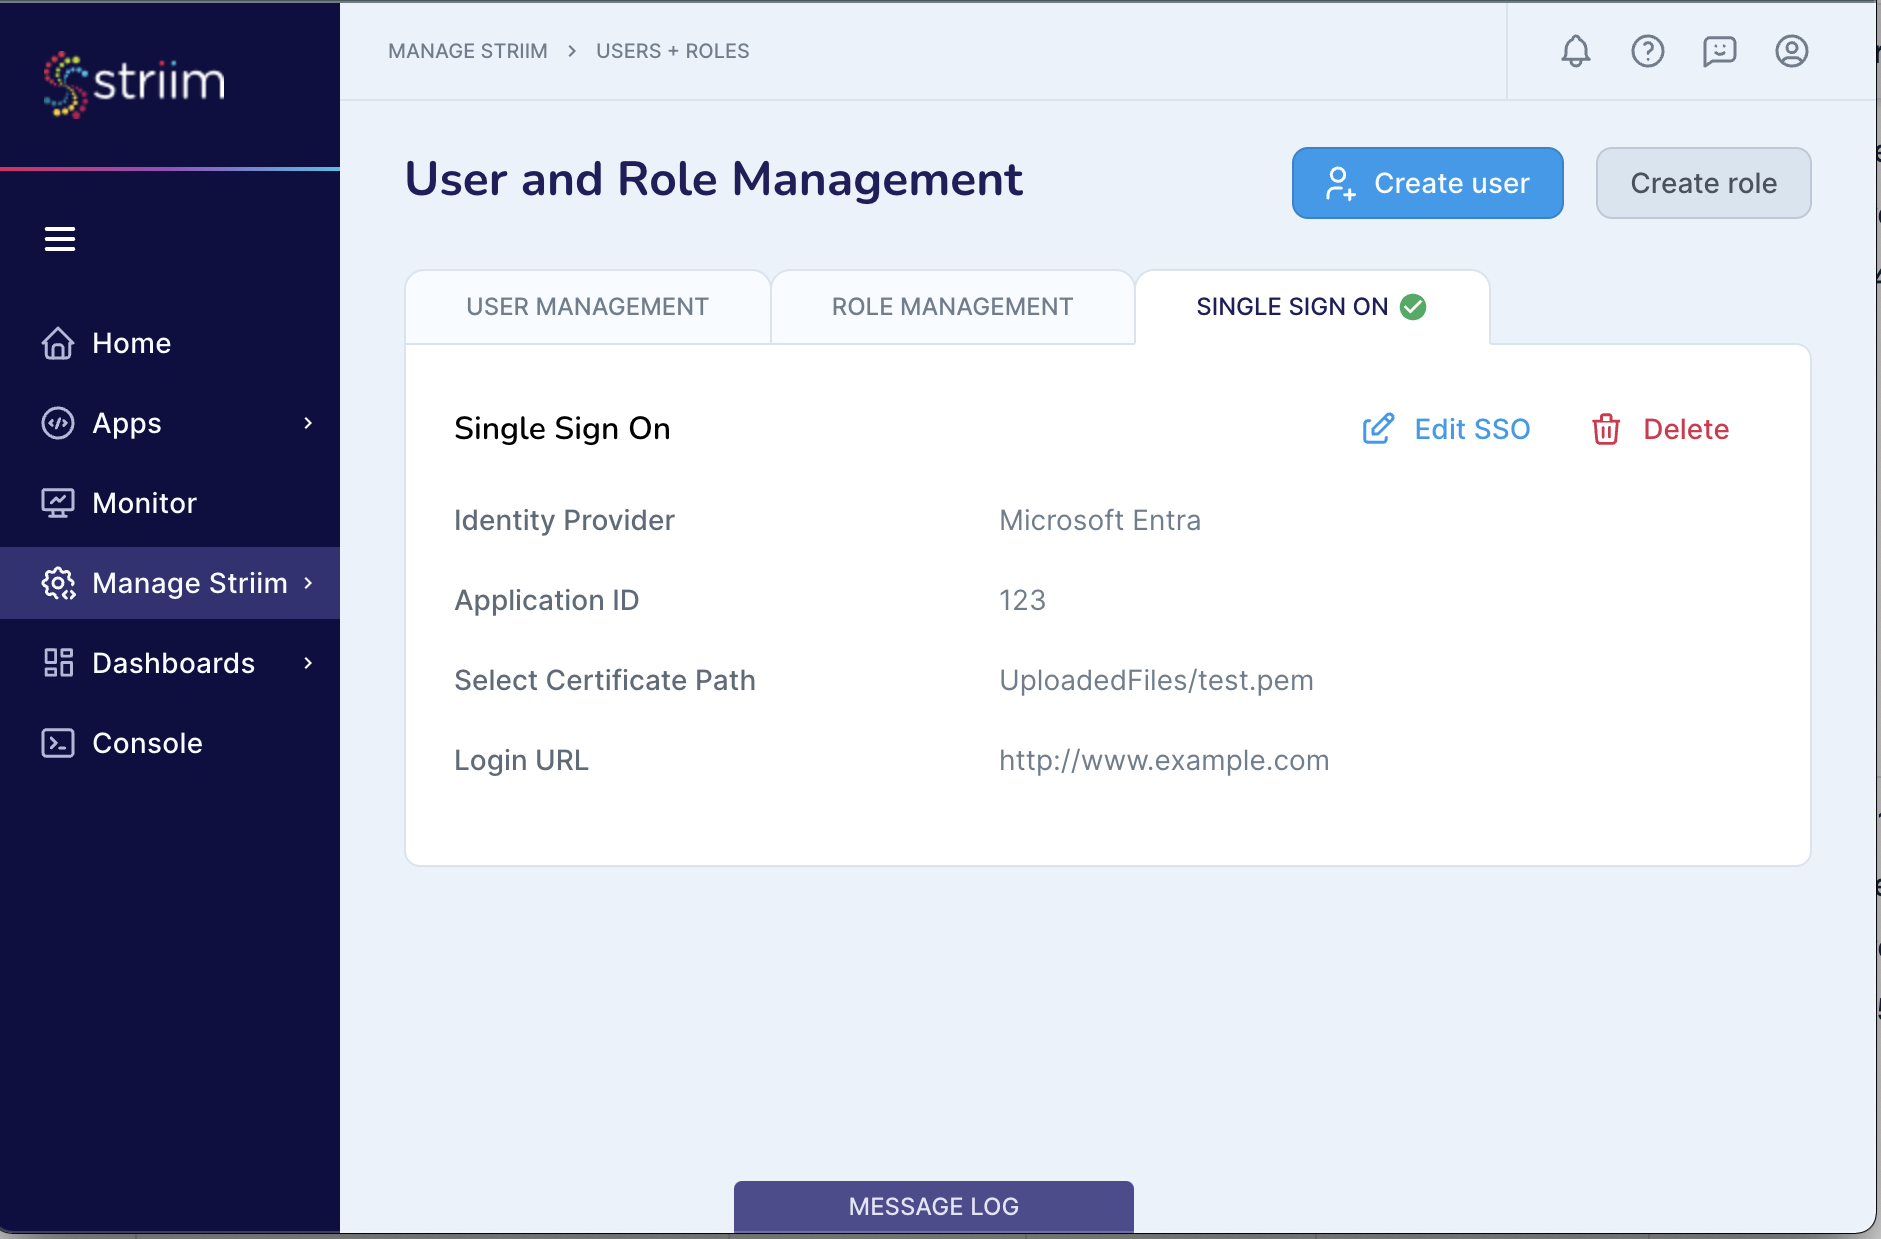Viewport: 1881px width, 1239px height.
Task: Toggle the hamburger menu in sidebar
Action: [60, 239]
